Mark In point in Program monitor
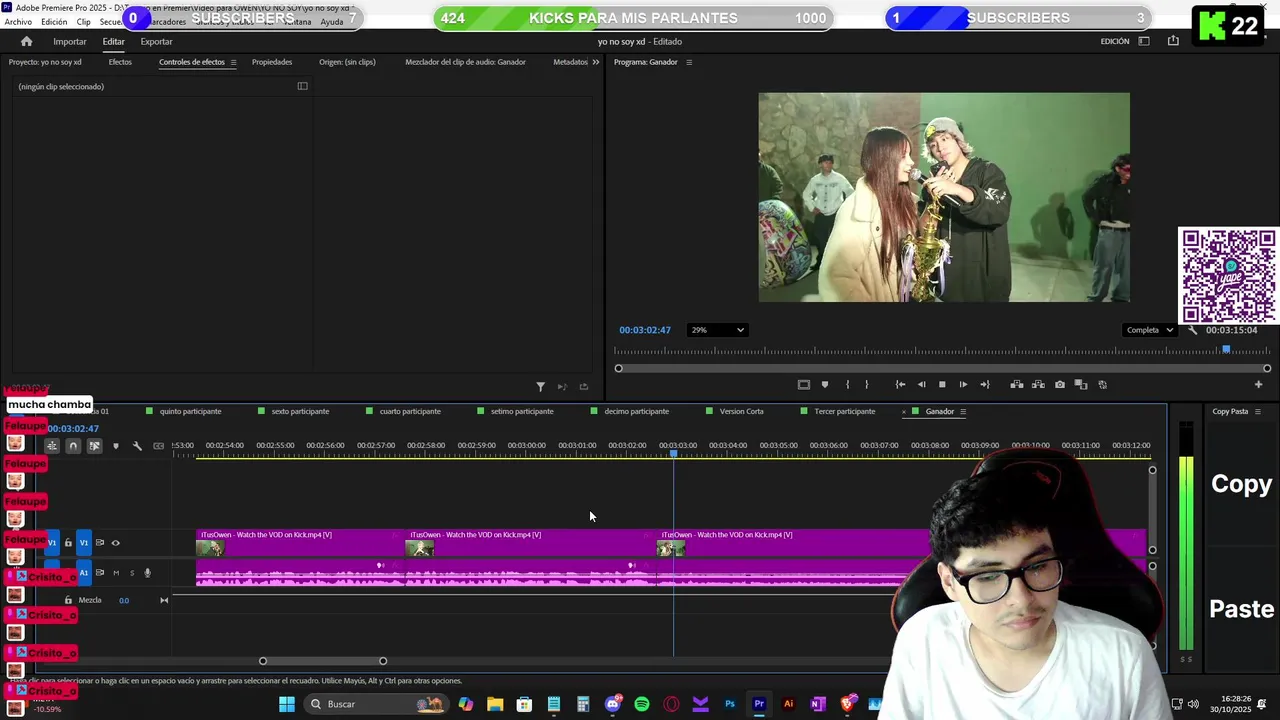The width and height of the screenshot is (1280, 720). coord(847,384)
